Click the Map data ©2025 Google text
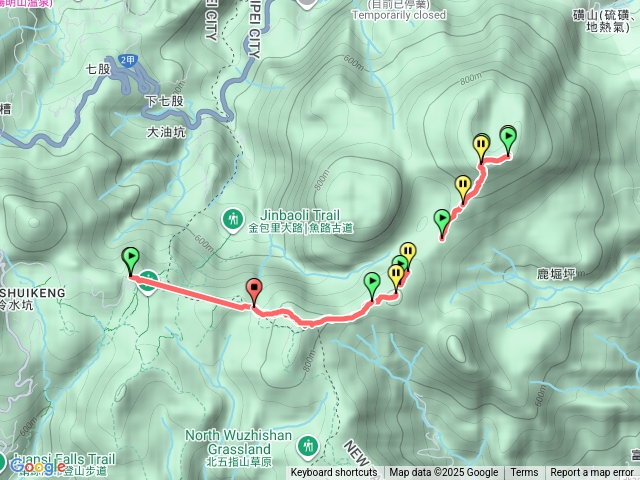Image resolution: width=640 pixels, height=480 pixels. 444,473
